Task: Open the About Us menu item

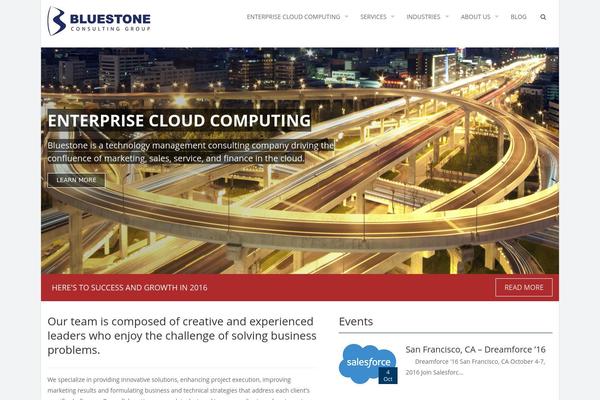Action: [x=475, y=17]
